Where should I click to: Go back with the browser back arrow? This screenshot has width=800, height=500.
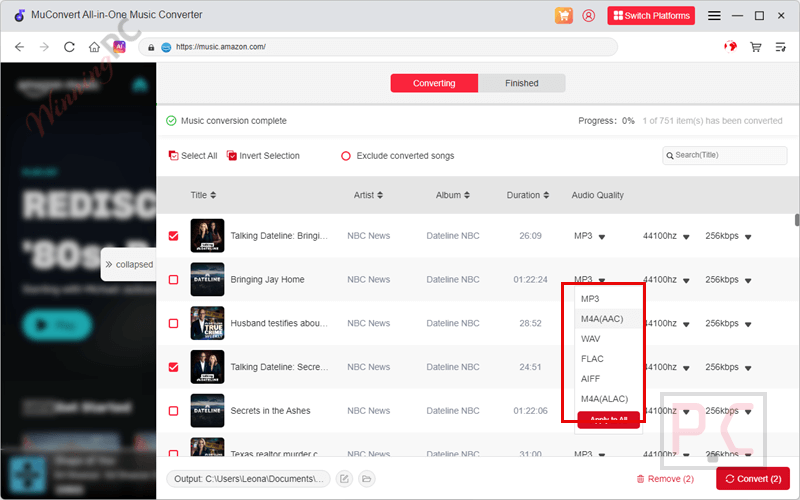(19, 47)
